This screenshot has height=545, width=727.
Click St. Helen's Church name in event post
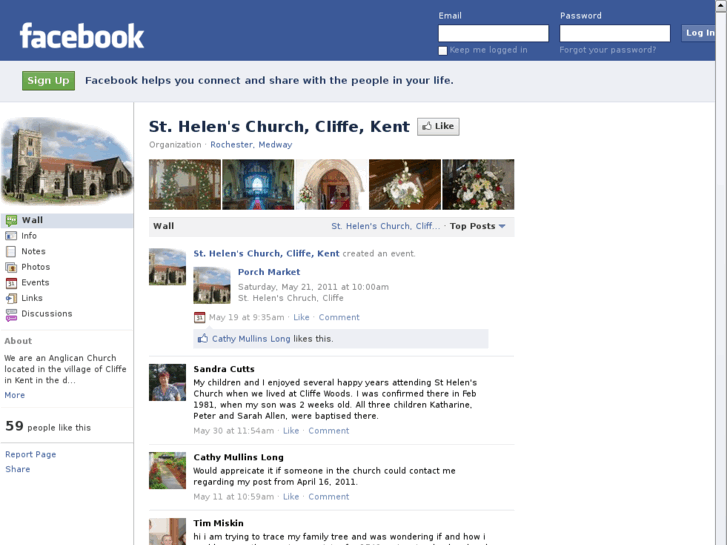click(266, 254)
